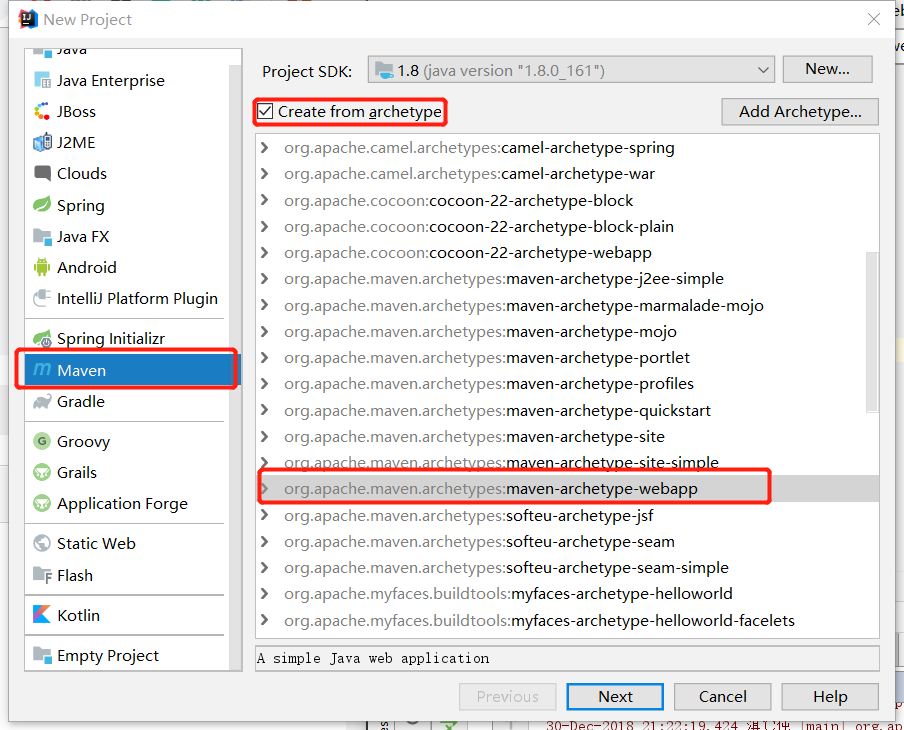Screen dimensions: 904x730
Task: Click the IntelliJ Platform Plugin icon
Action: pyautogui.click(x=42, y=298)
